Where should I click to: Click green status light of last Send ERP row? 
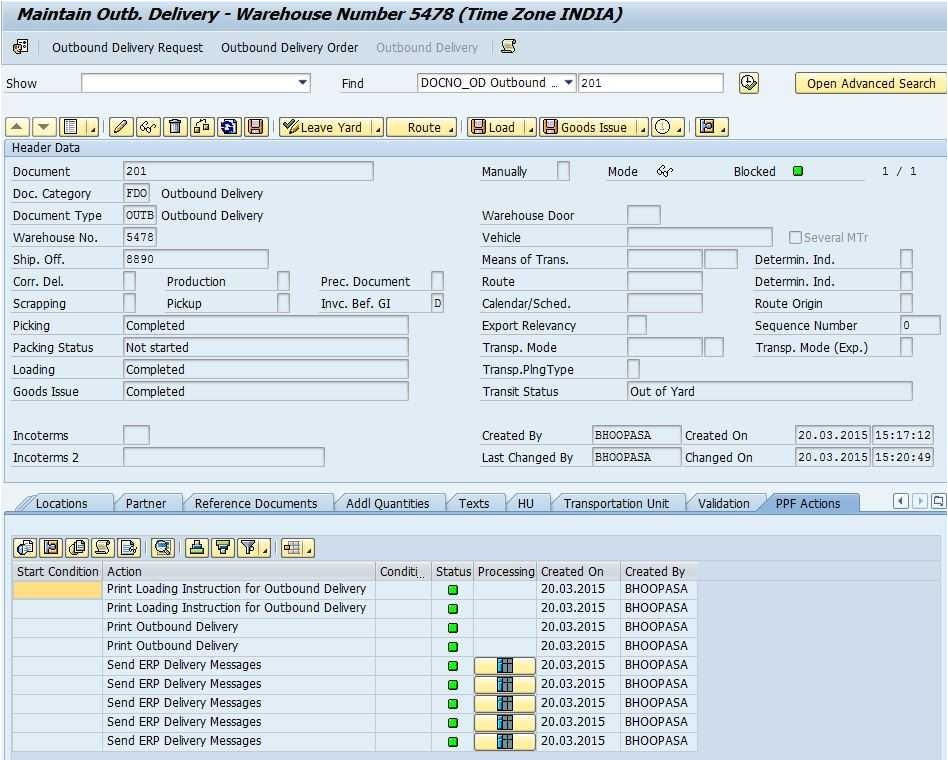tap(453, 742)
